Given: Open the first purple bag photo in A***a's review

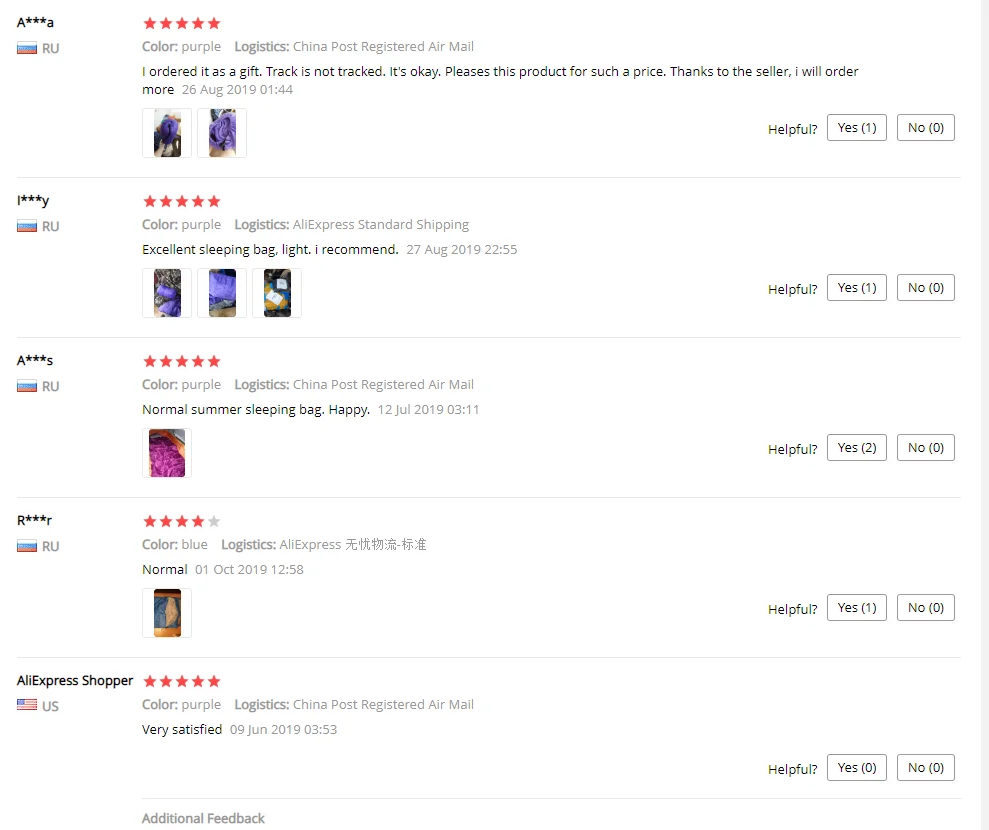Looking at the screenshot, I should 167,133.
